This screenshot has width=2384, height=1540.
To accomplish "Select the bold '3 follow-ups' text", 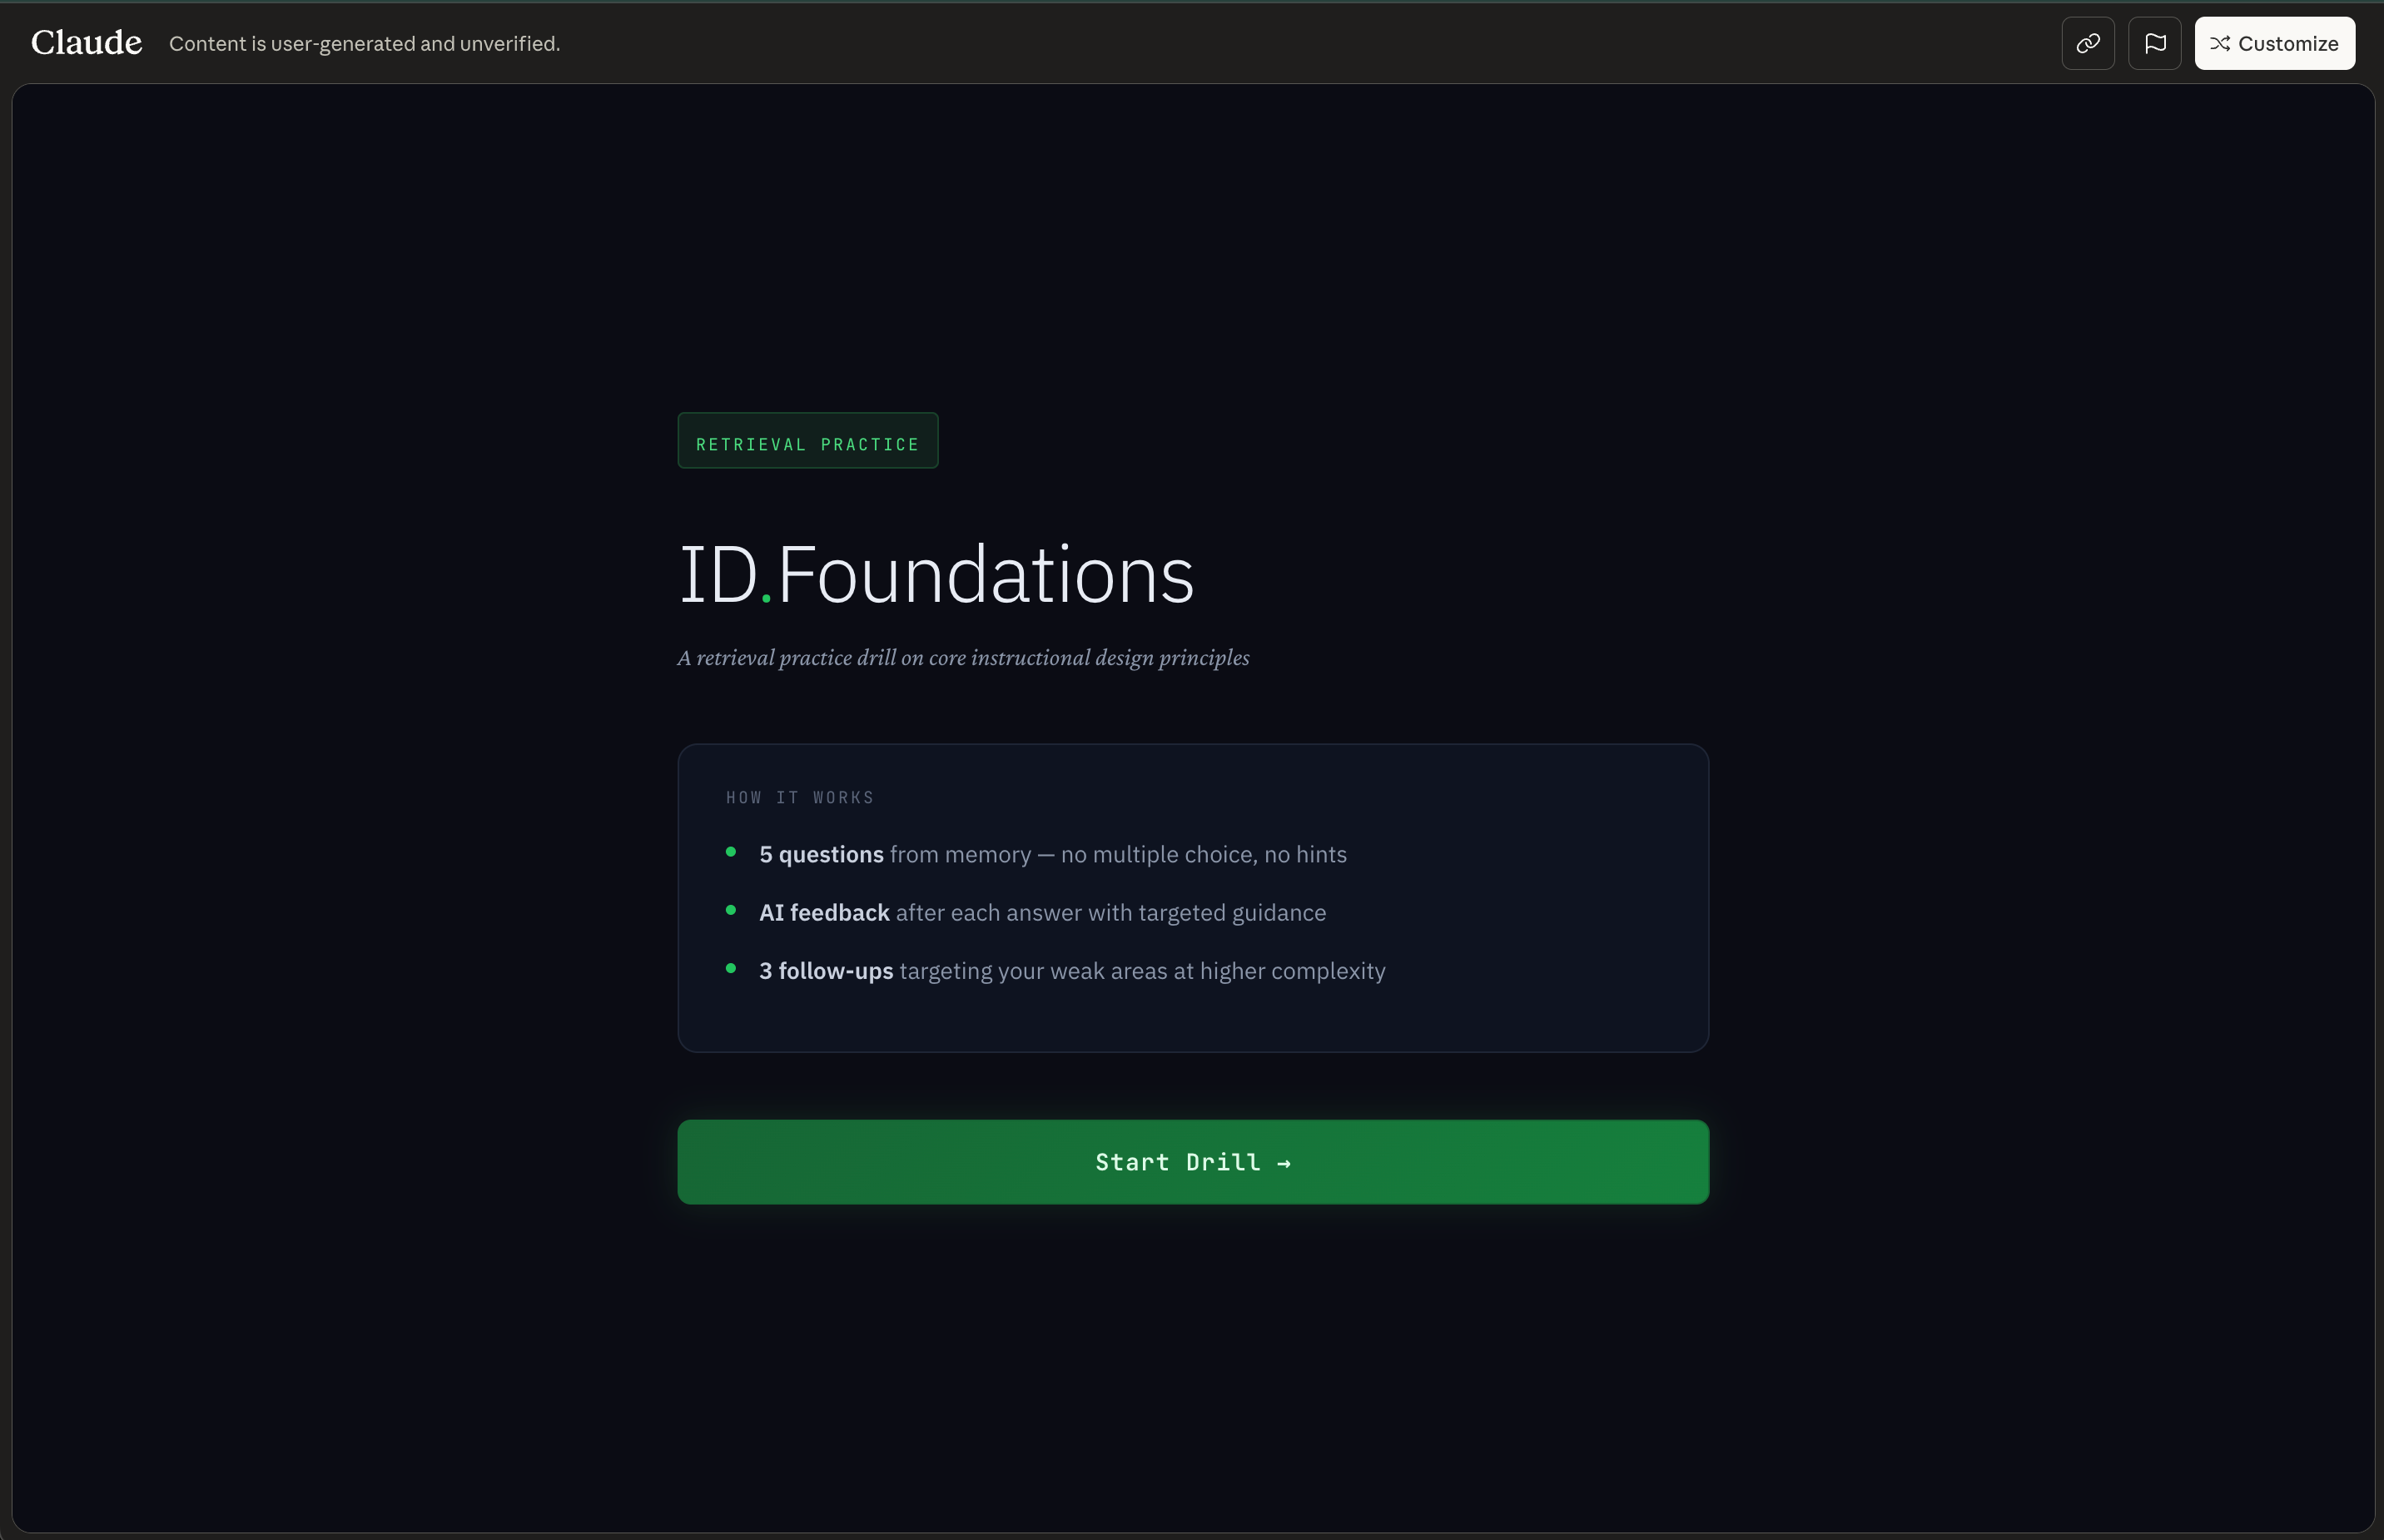I will 826,971.
